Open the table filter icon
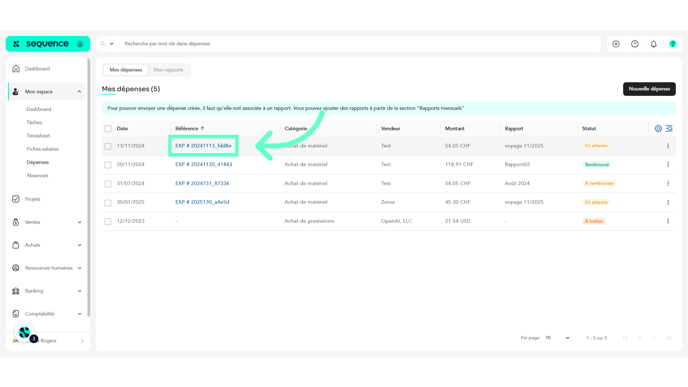Screen dimensions: 688x387 [x=669, y=129]
